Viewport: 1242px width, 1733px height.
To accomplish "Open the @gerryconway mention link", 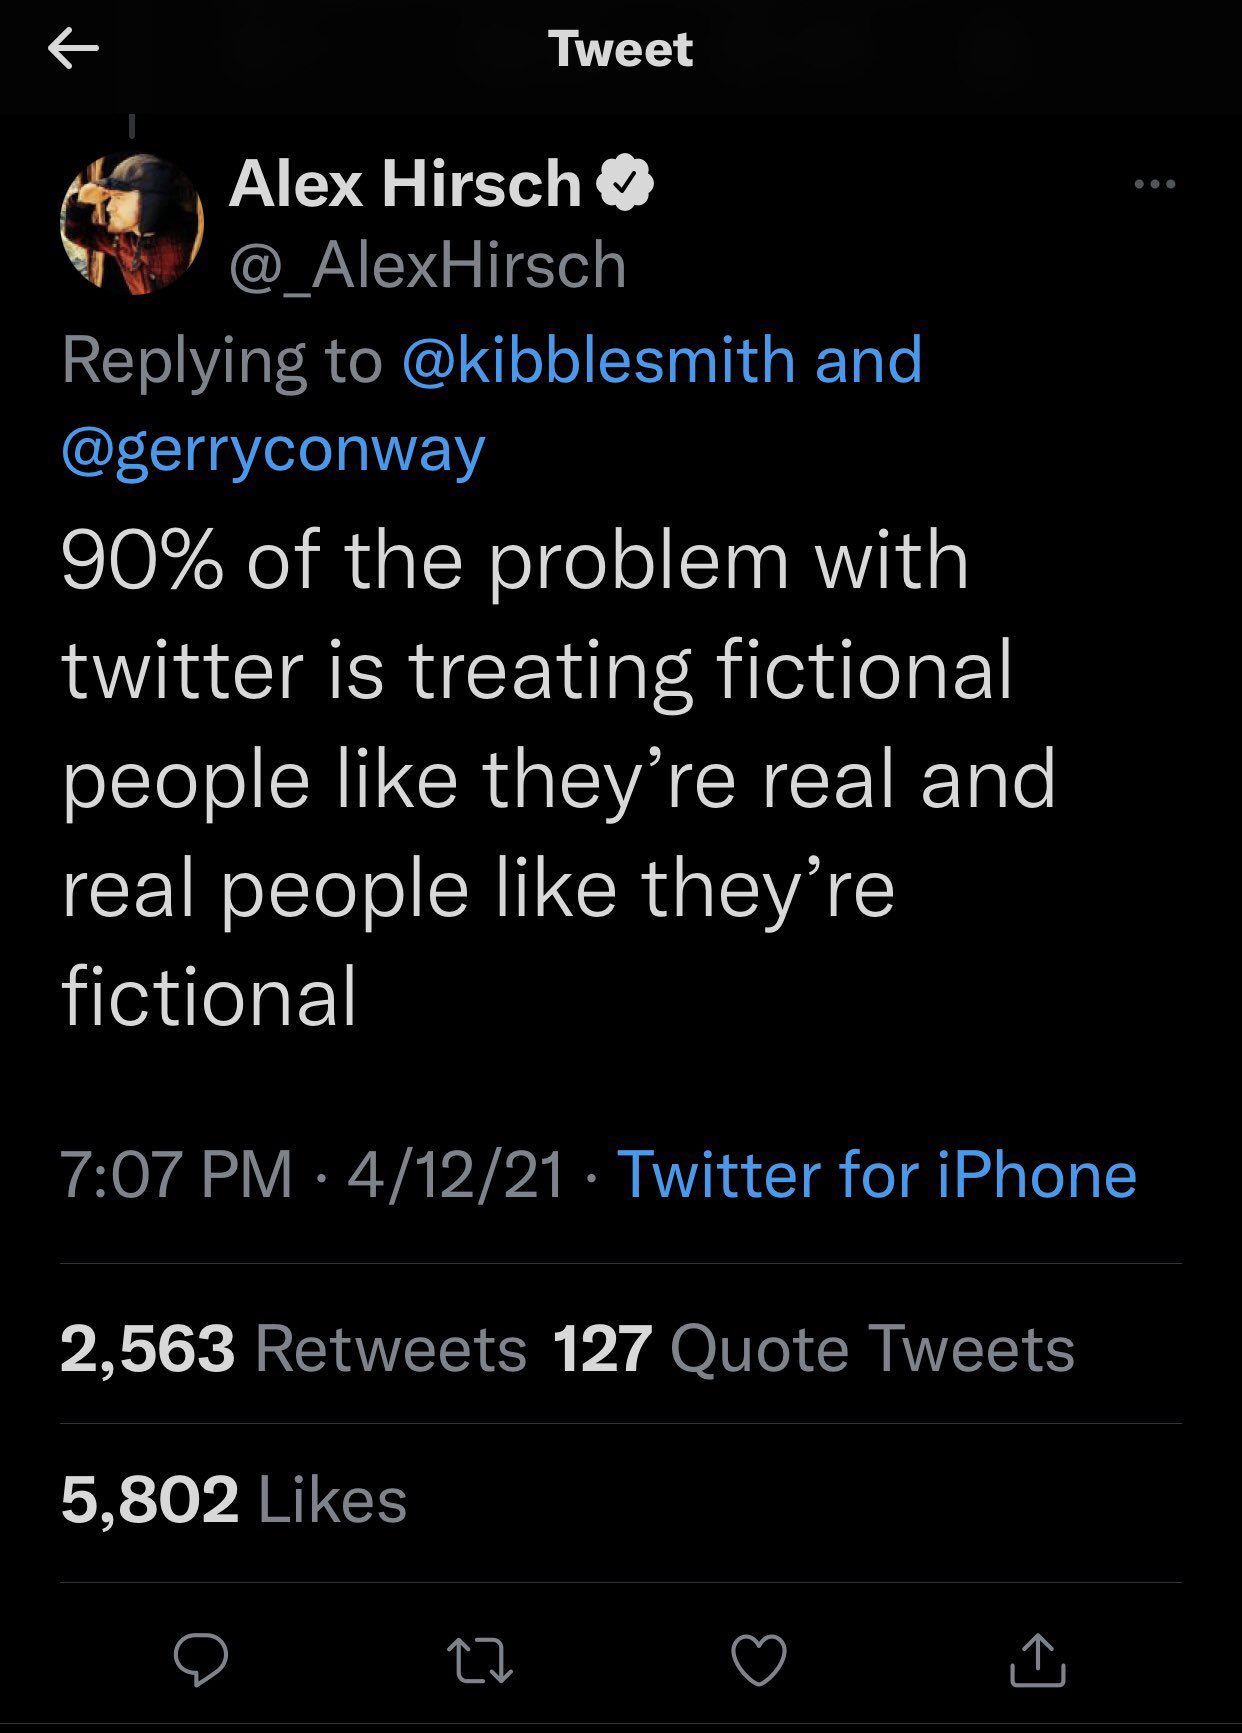I will [x=273, y=449].
